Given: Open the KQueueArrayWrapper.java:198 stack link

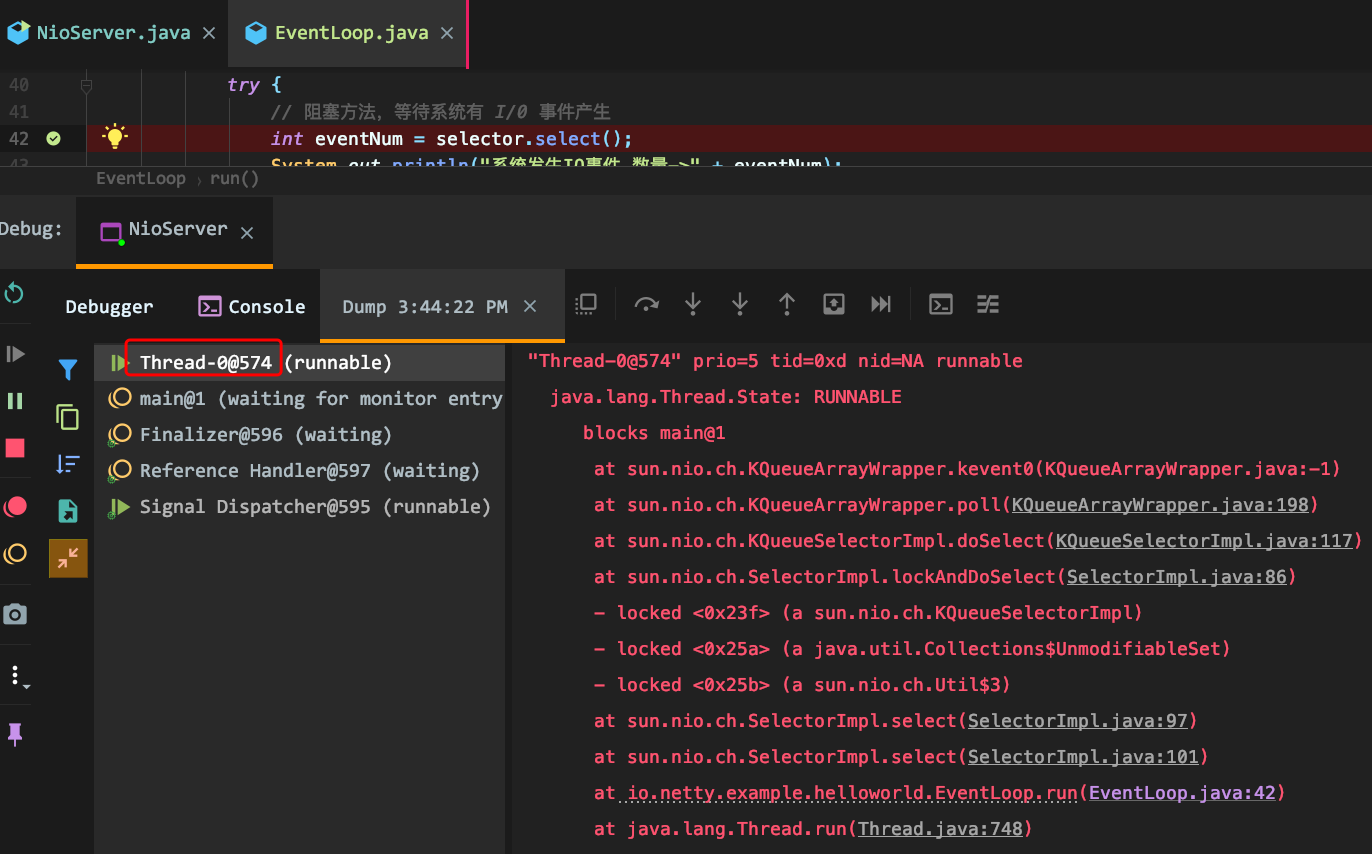Looking at the screenshot, I should (x=1160, y=505).
